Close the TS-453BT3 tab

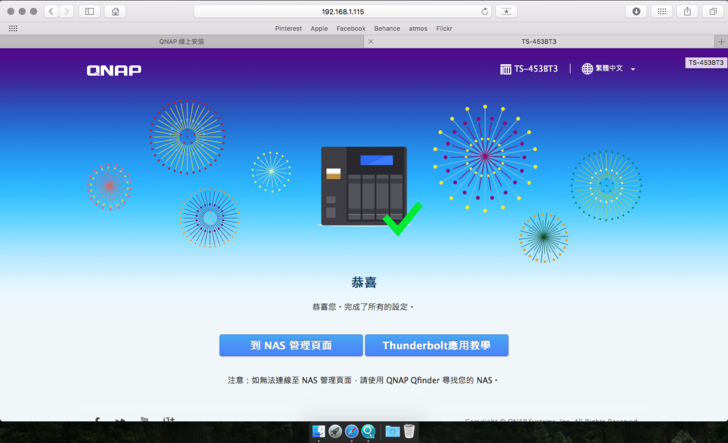370,41
